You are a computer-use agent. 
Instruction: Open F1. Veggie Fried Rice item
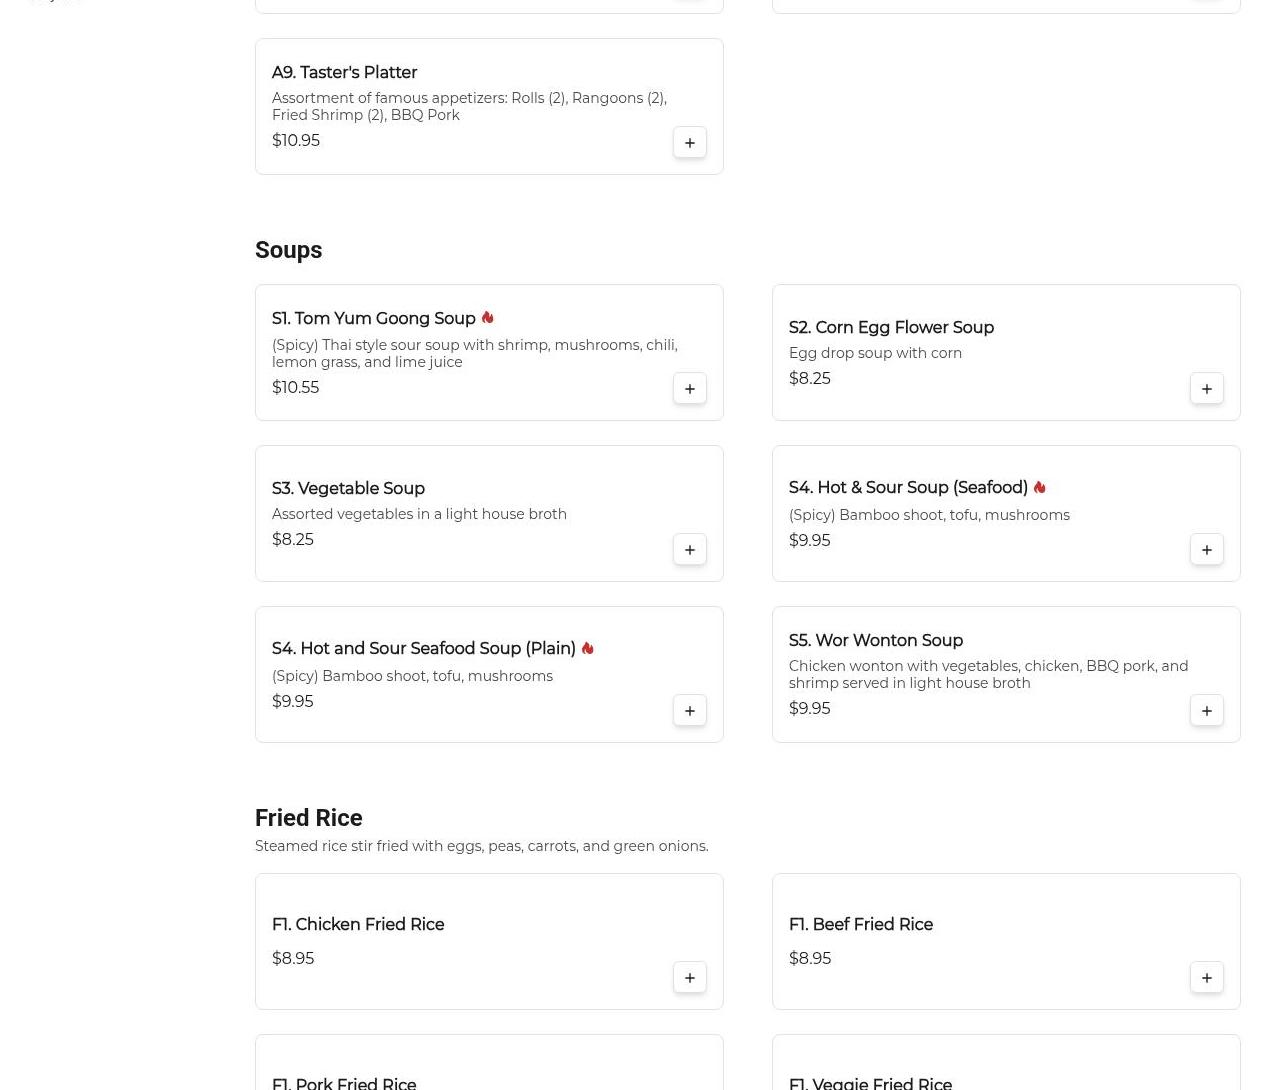click(870, 1083)
